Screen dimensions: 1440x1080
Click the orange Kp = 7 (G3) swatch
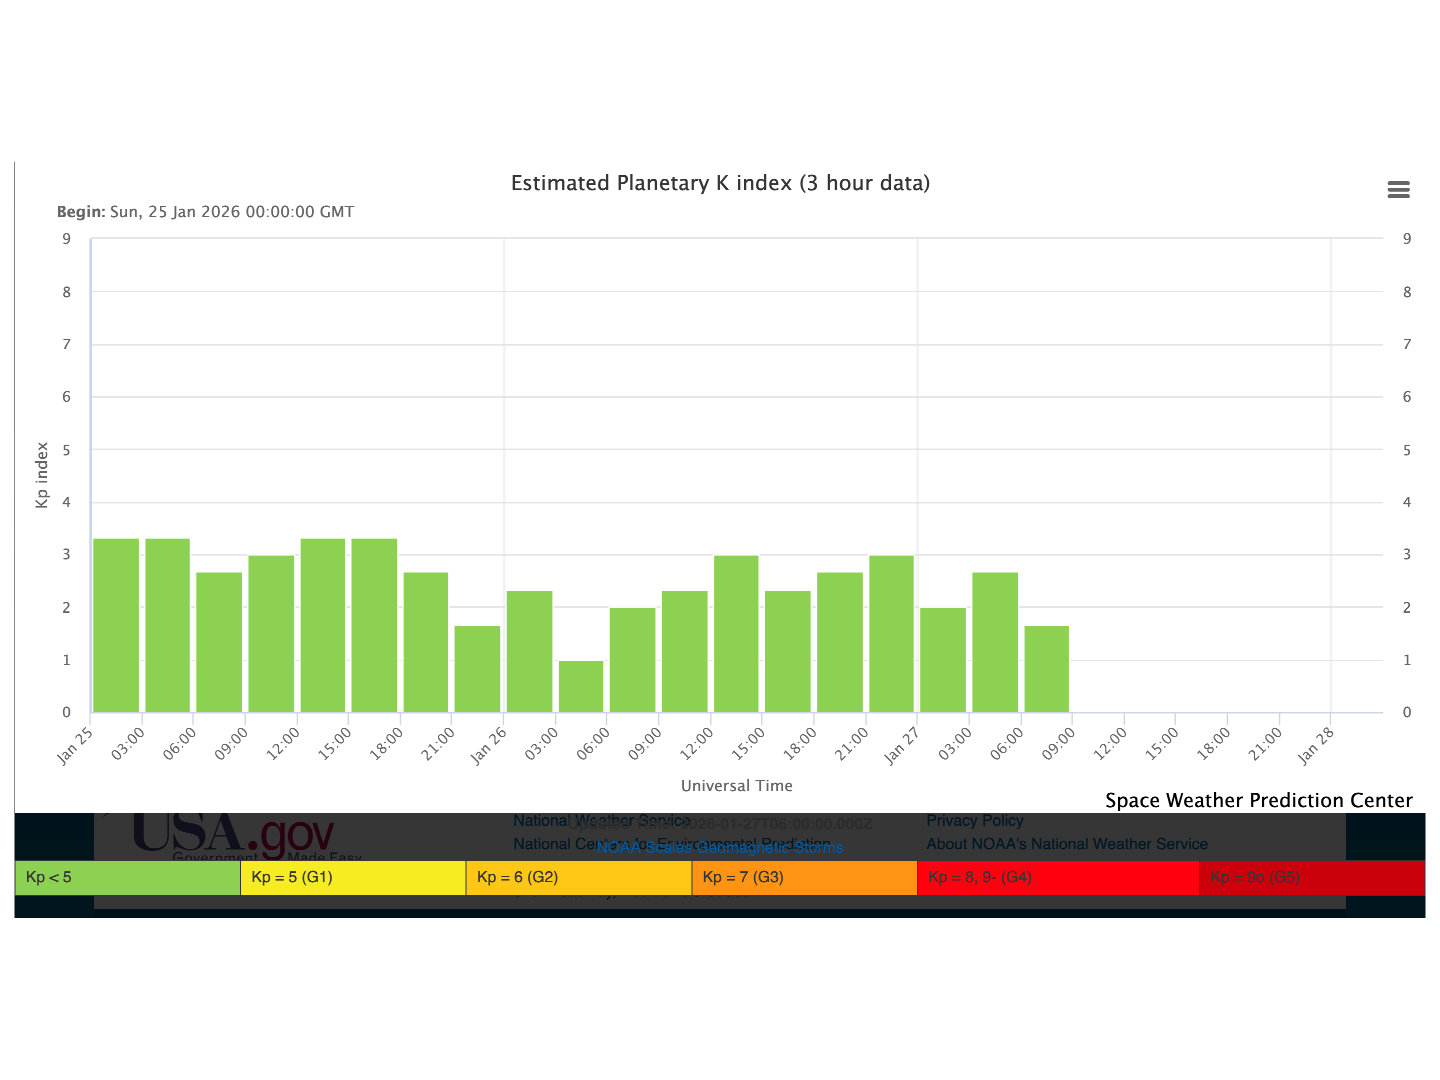[804, 878]
